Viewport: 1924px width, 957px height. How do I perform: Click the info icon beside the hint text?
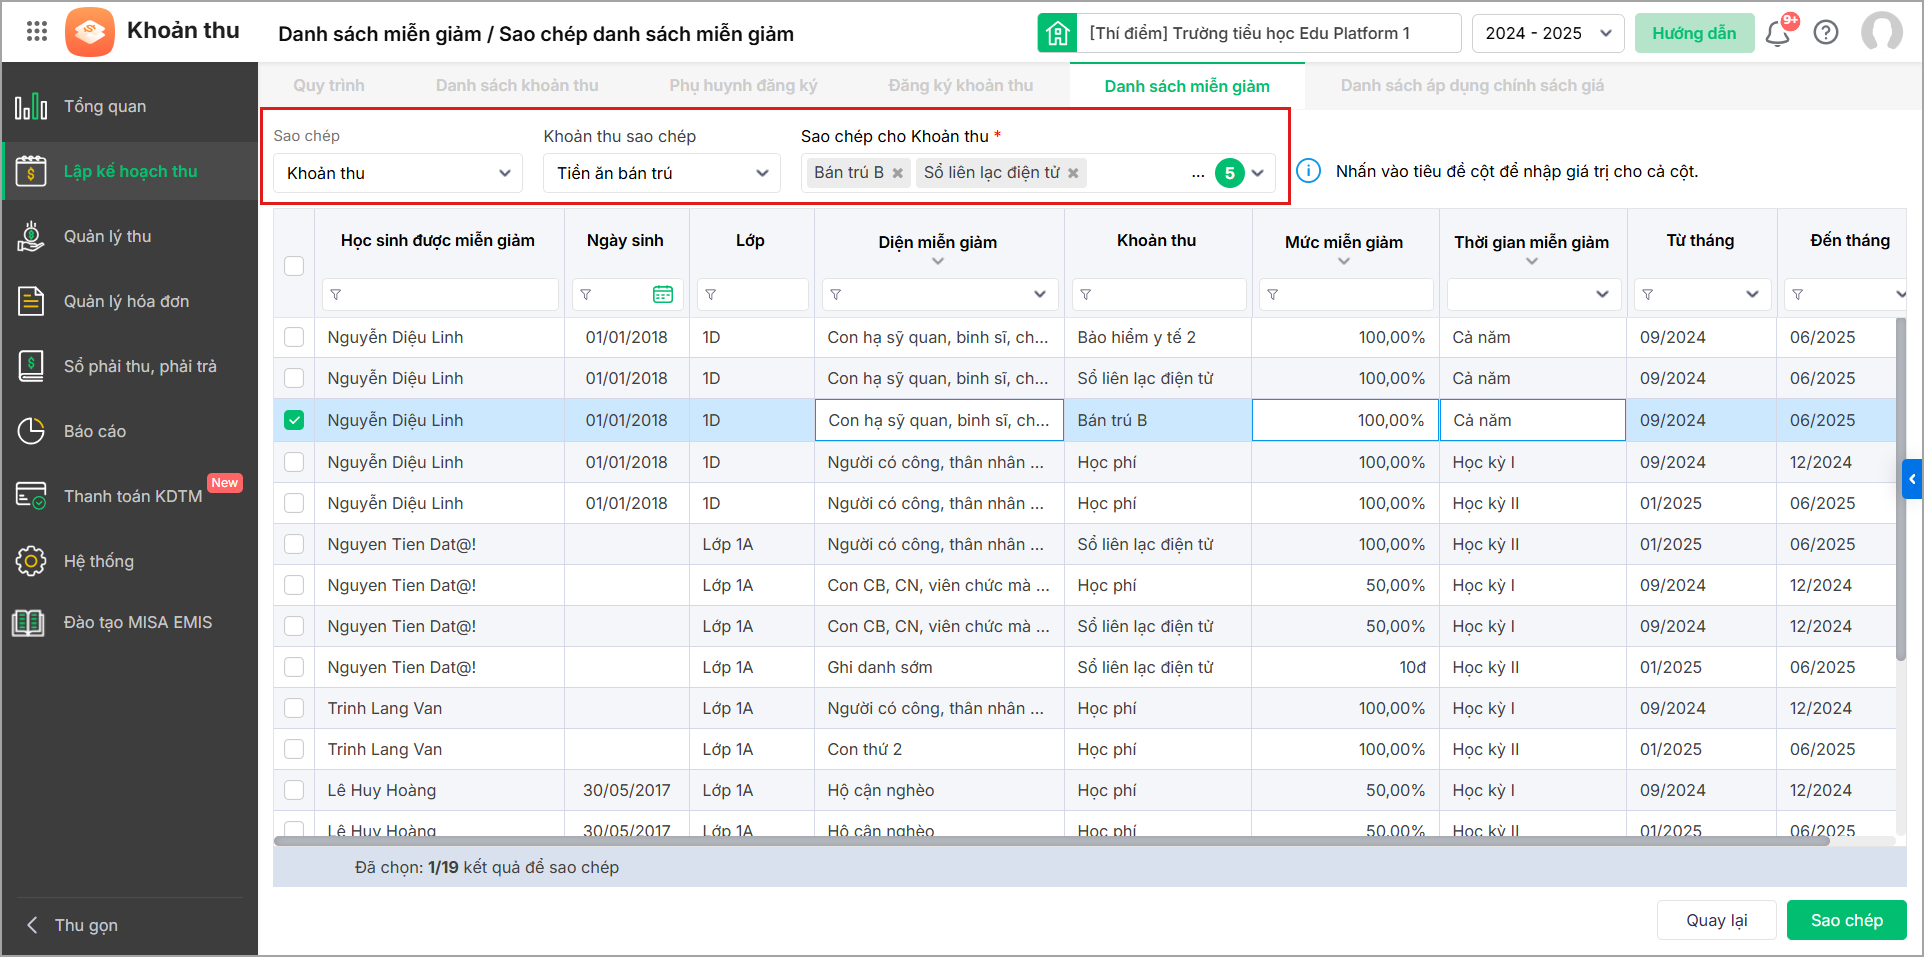1308,171
